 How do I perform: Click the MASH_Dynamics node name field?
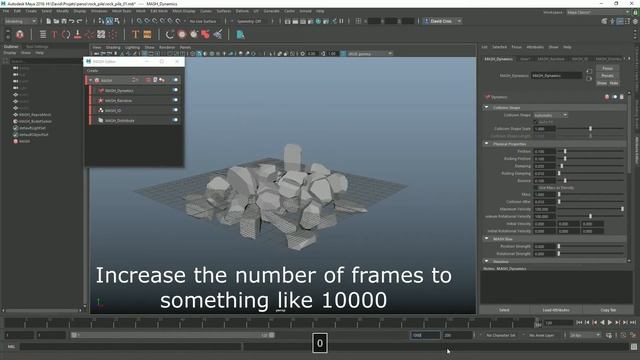(x=556, y=76)
